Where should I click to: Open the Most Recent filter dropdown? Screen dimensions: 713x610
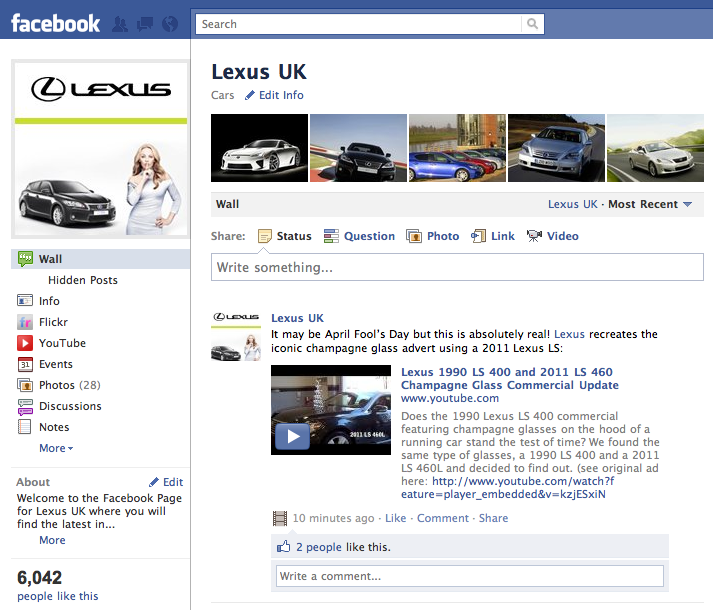coord(650,204)
